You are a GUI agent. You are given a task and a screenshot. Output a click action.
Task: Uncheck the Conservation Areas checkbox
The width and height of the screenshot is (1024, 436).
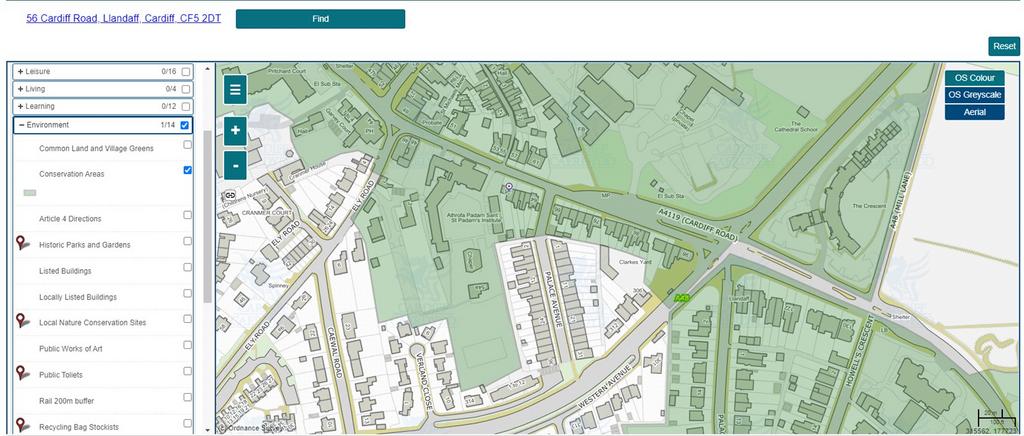(x=187, y=170)
